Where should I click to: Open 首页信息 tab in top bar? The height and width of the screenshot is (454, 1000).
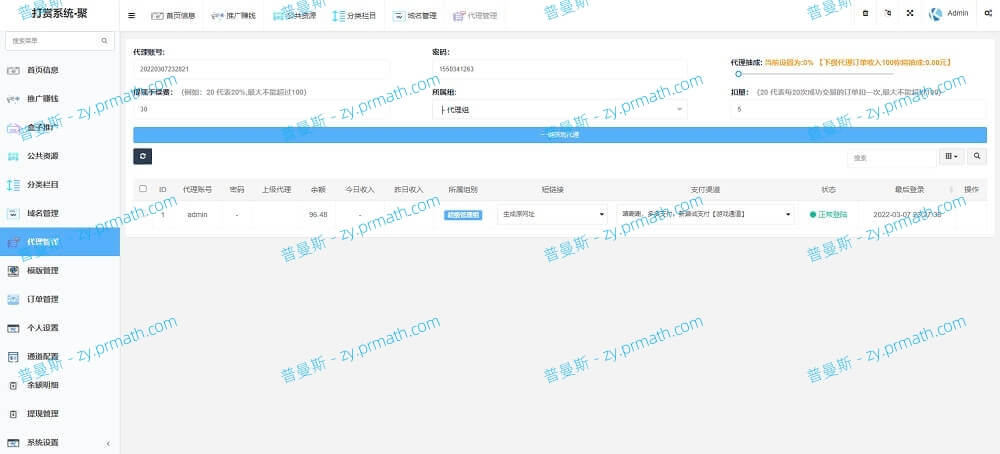pos(173,15)
